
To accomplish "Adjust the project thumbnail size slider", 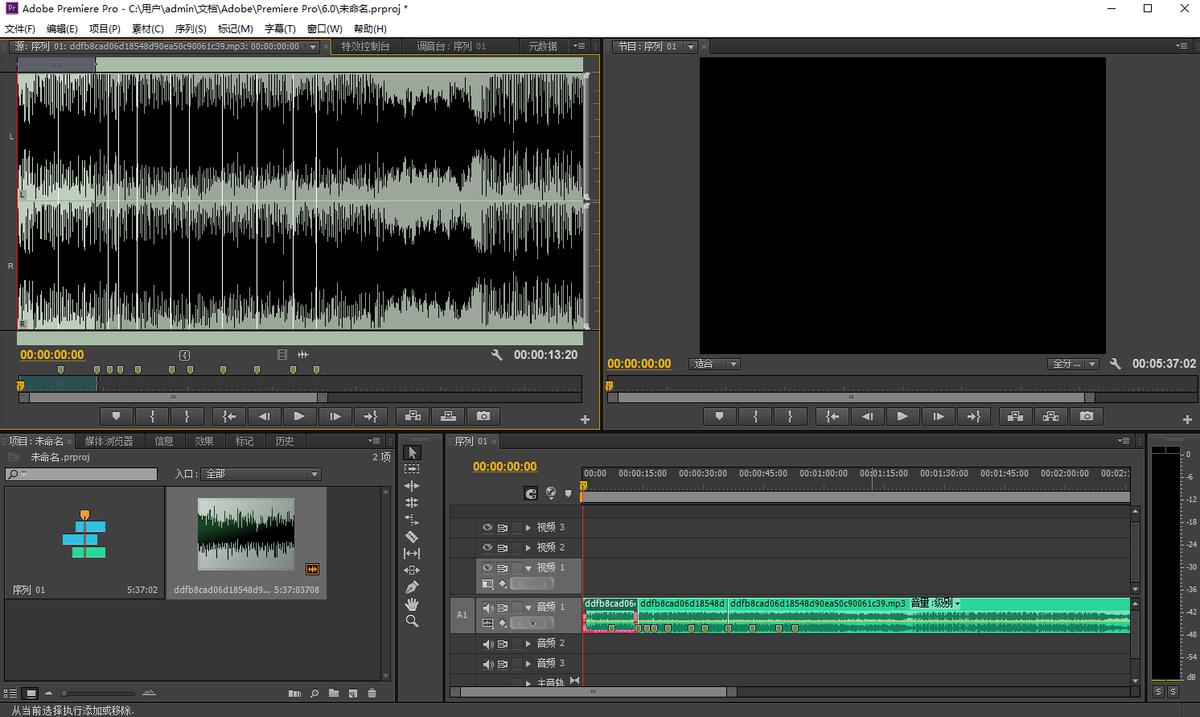I will coord(66,693).
